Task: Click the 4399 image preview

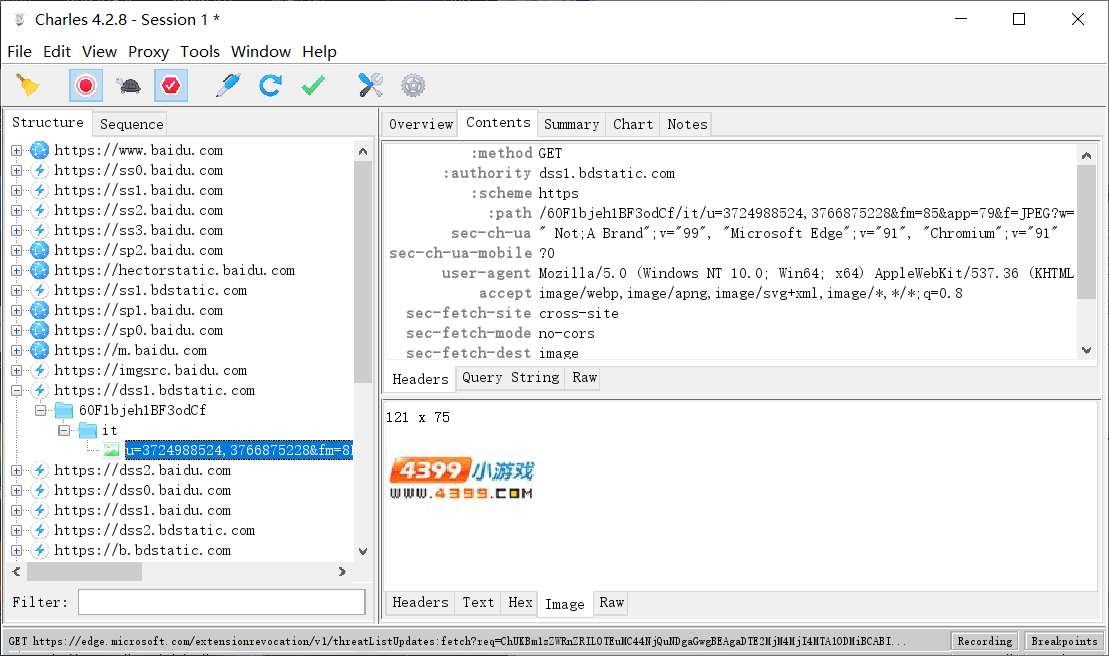Action: pos(461,479)
